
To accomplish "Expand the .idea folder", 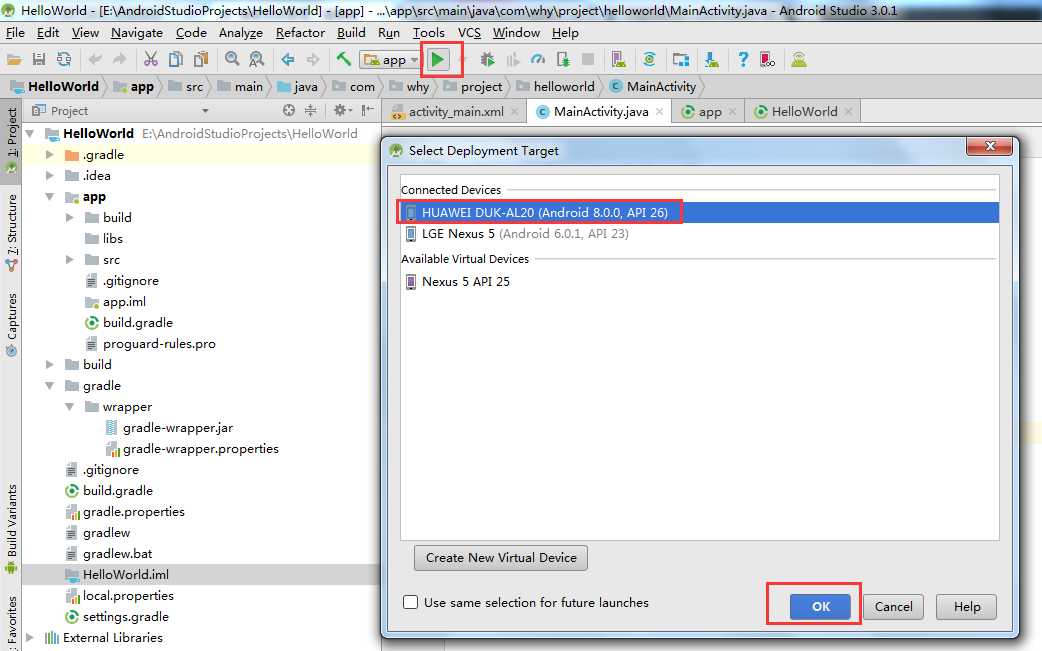I will (50, 175).
